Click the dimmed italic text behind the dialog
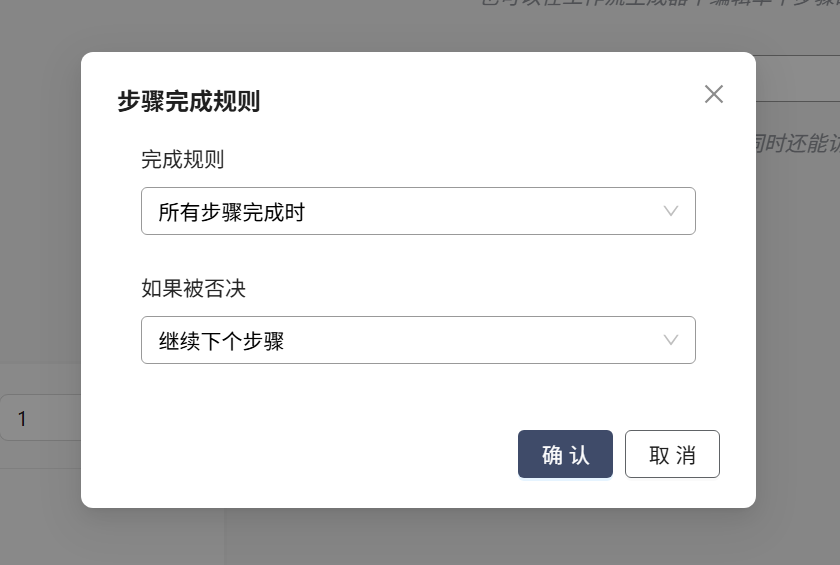The image size is (840, 565). pos(797,143)
